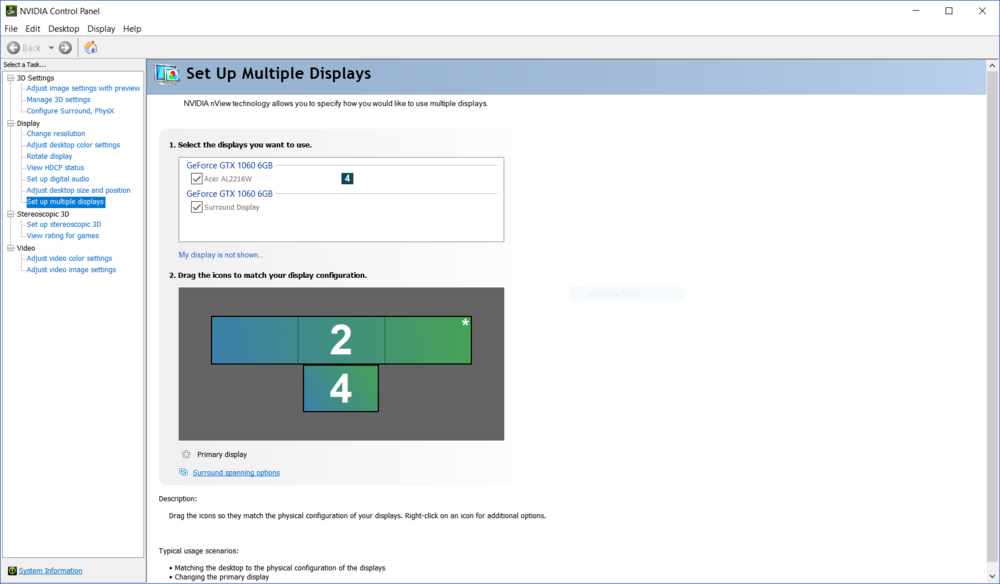Select View rating for games

(x=62, y=236)
